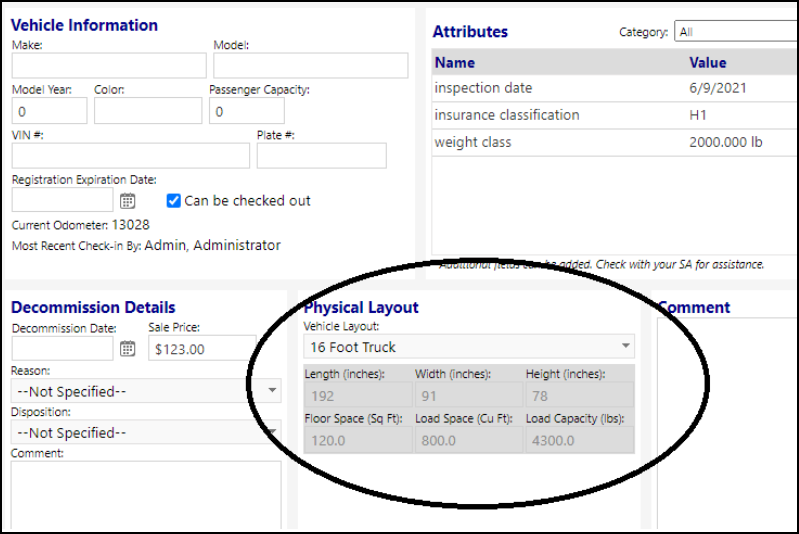Focus the Registration Expiration Date field

(x=62, y=200)
